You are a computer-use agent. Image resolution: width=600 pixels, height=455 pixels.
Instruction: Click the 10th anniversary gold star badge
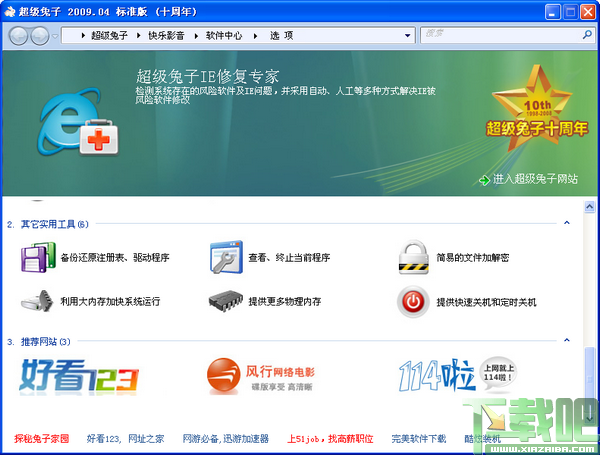click(x=536, y=108)
